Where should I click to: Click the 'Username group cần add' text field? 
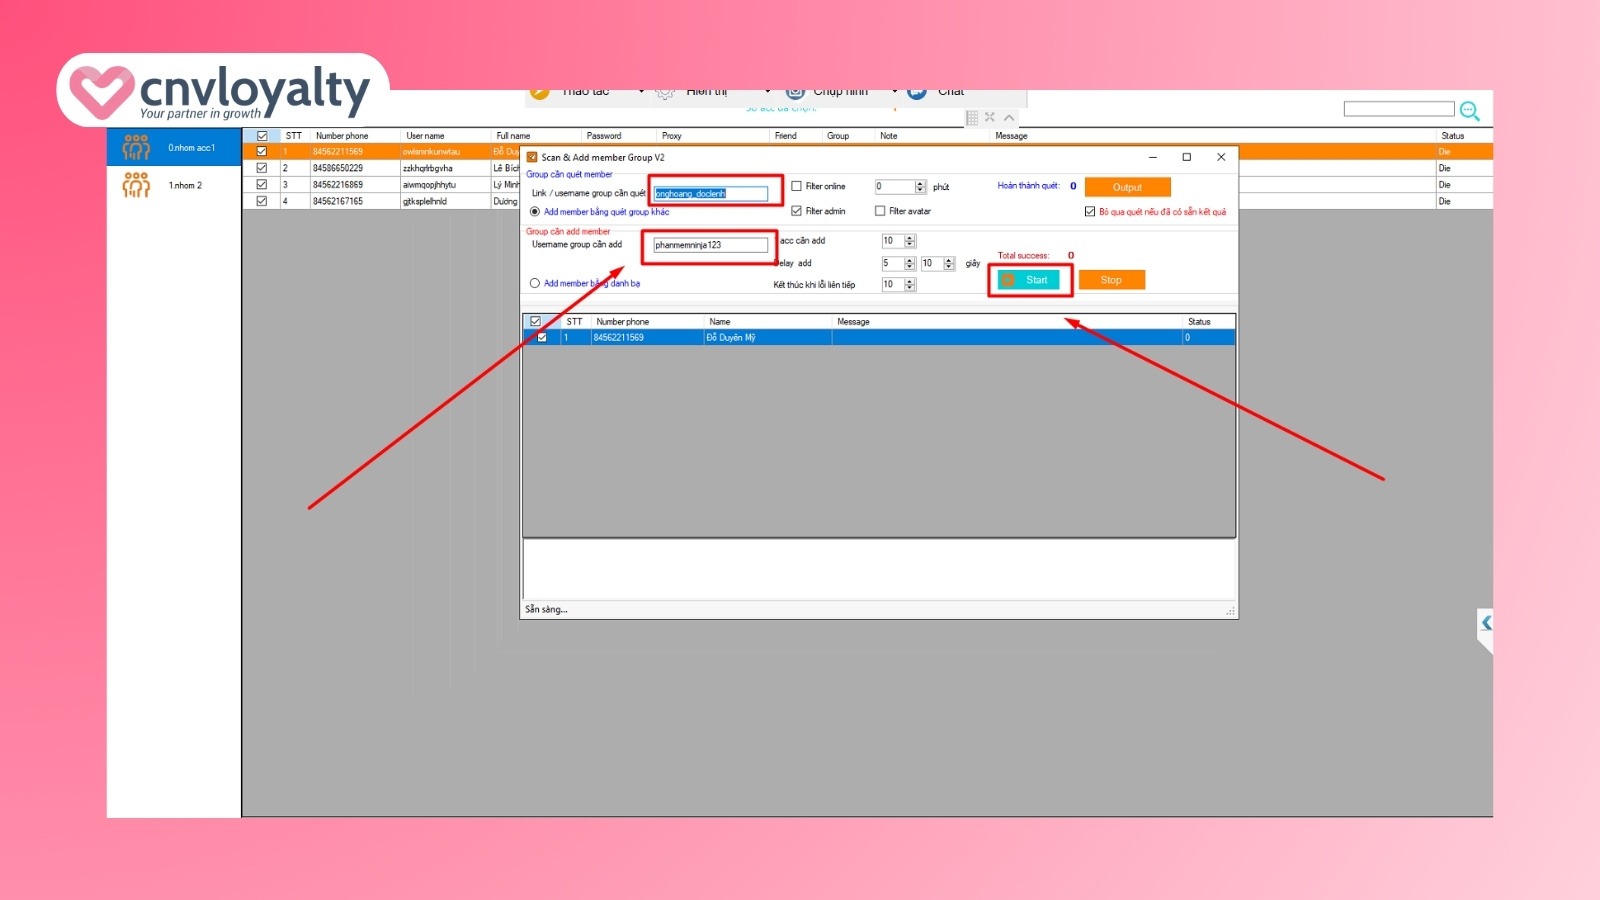click(710, 245)
